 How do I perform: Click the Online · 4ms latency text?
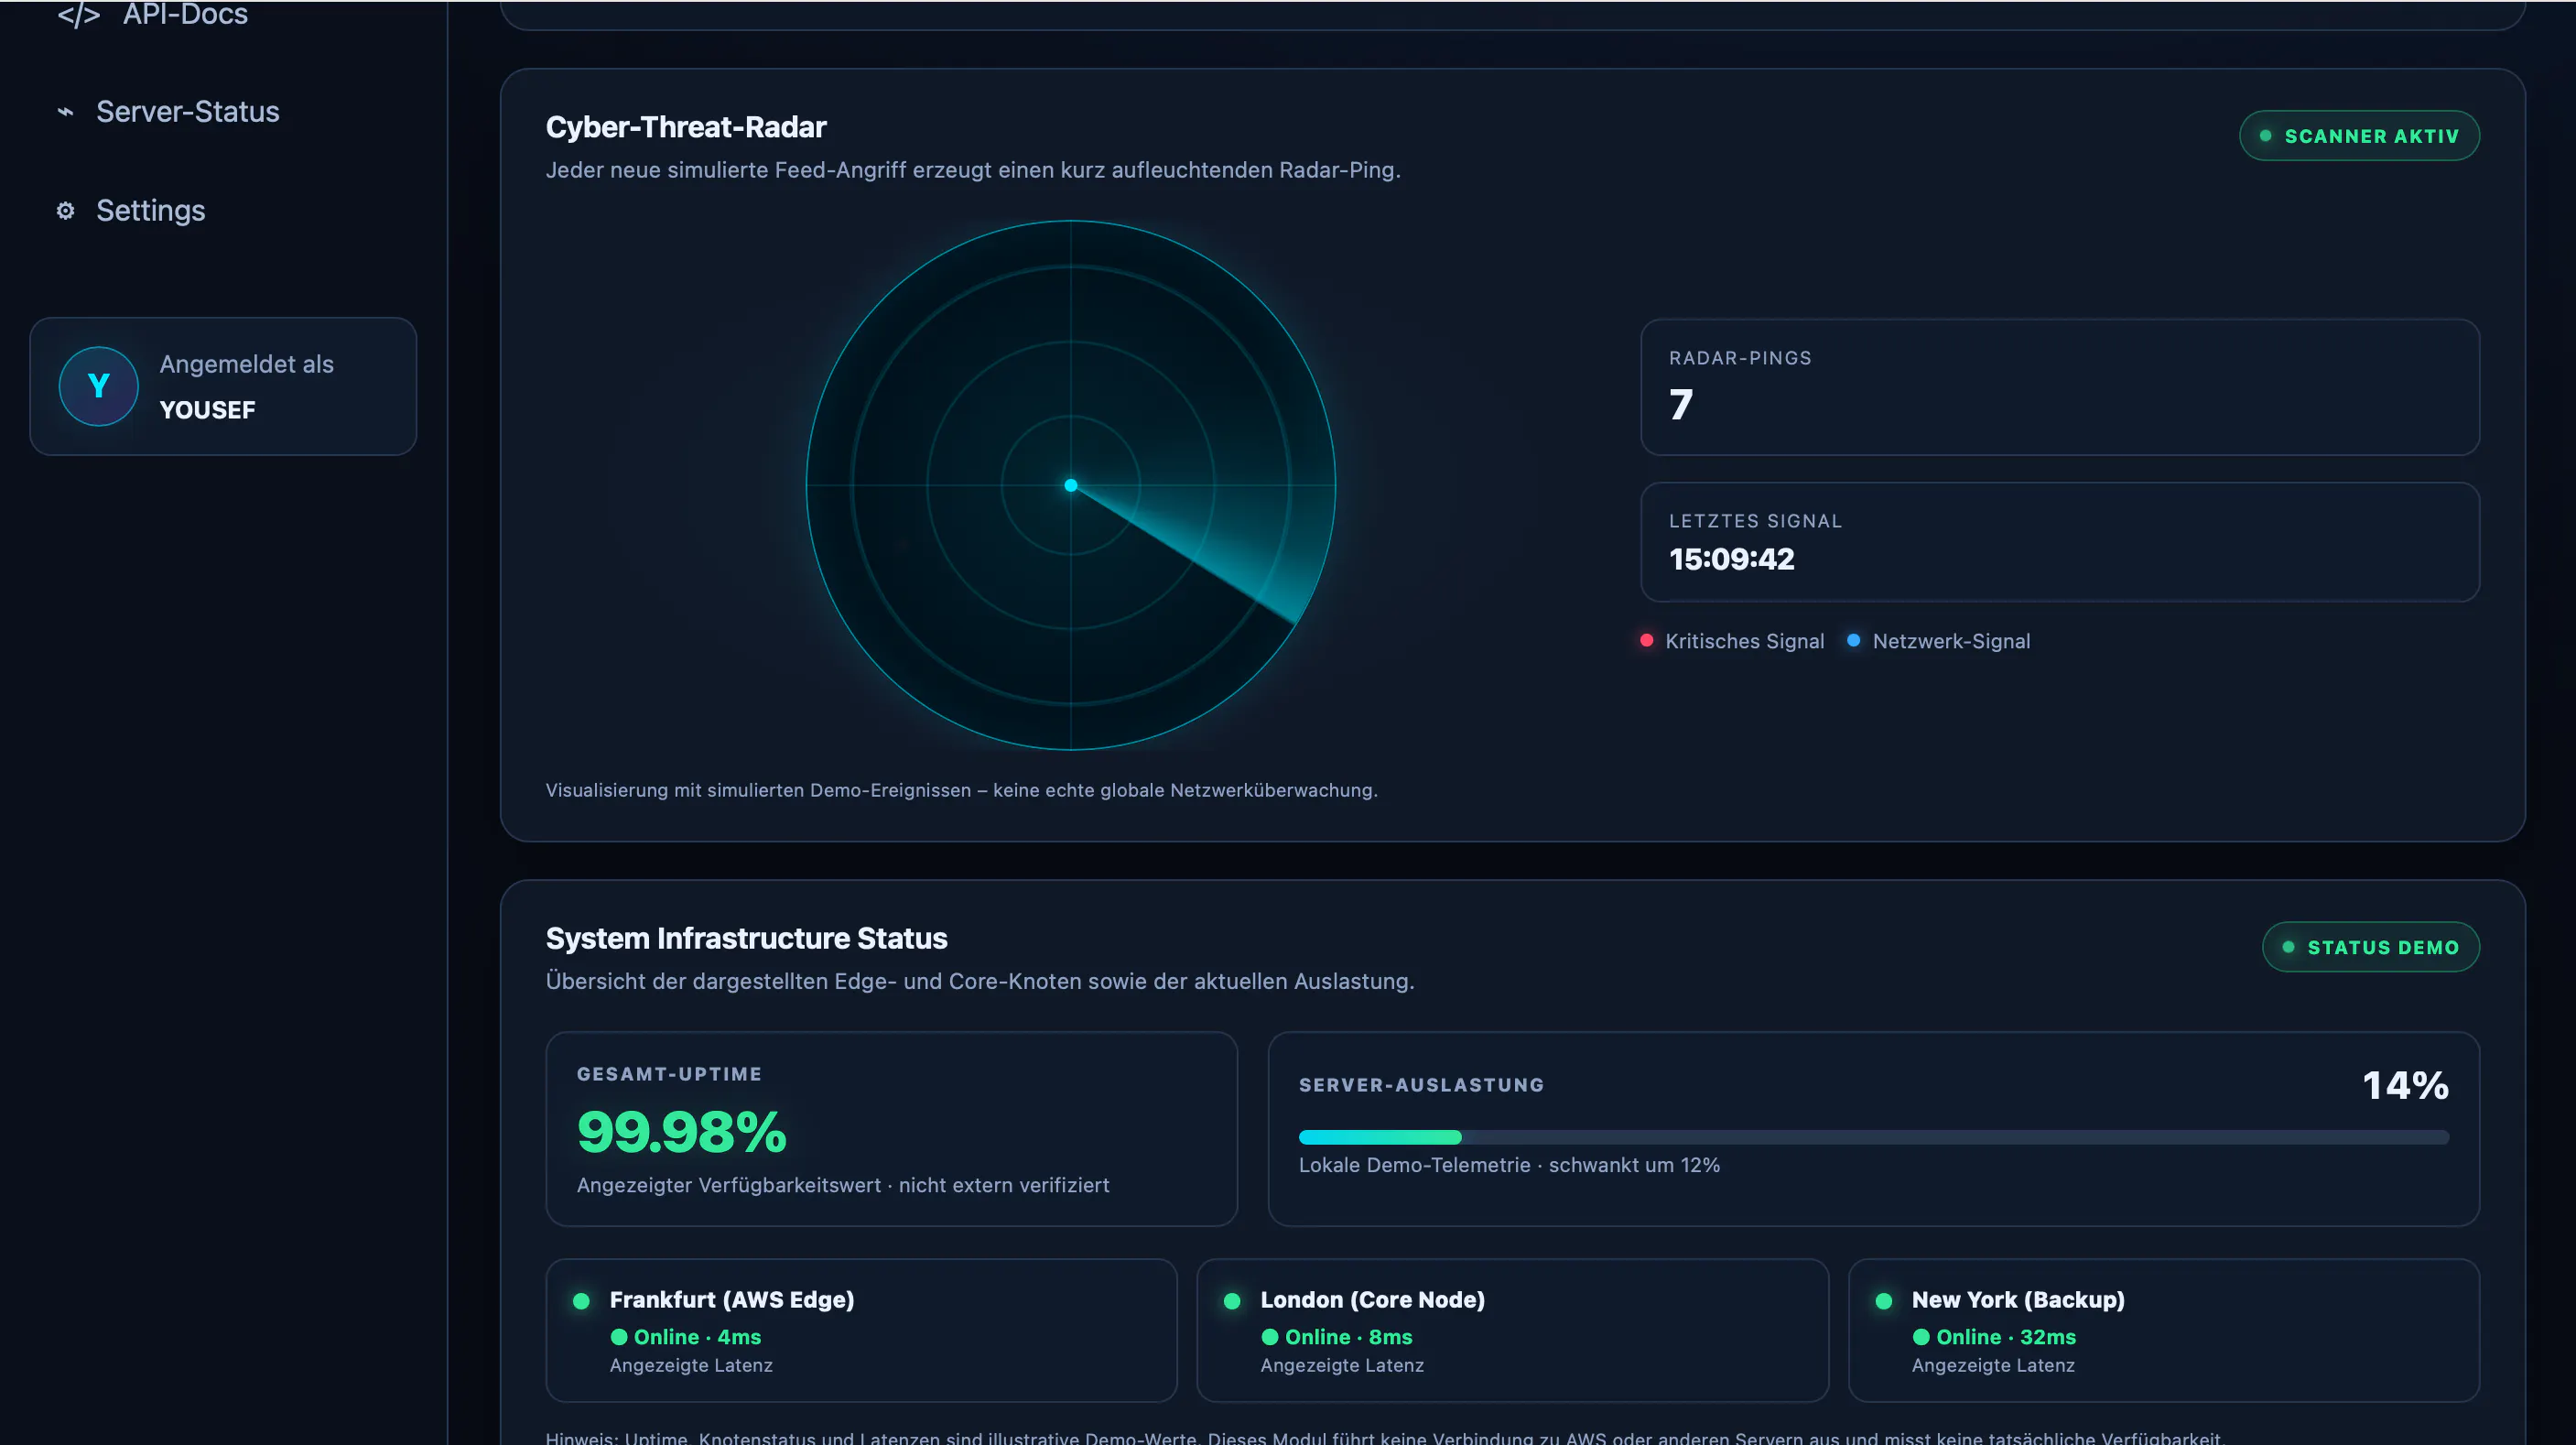[686, 1337]
